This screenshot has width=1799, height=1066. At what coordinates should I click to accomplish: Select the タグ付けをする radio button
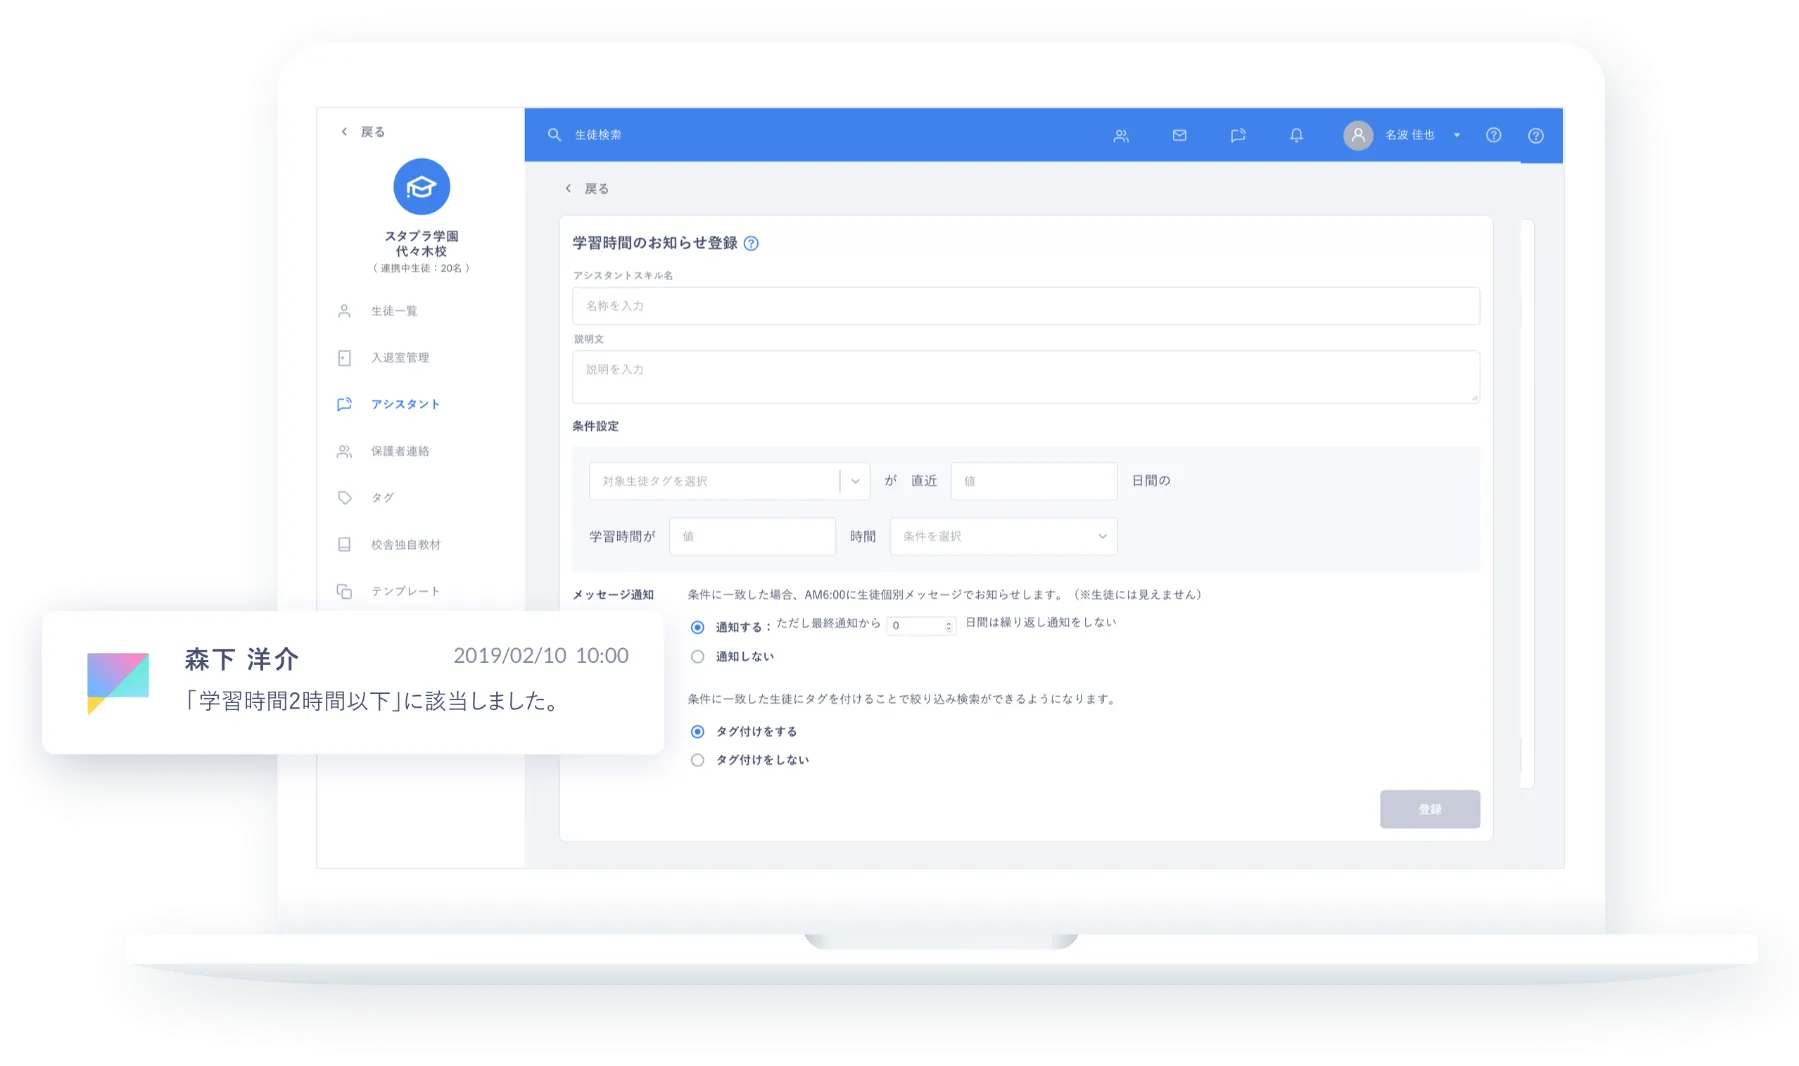coord(697,732)
